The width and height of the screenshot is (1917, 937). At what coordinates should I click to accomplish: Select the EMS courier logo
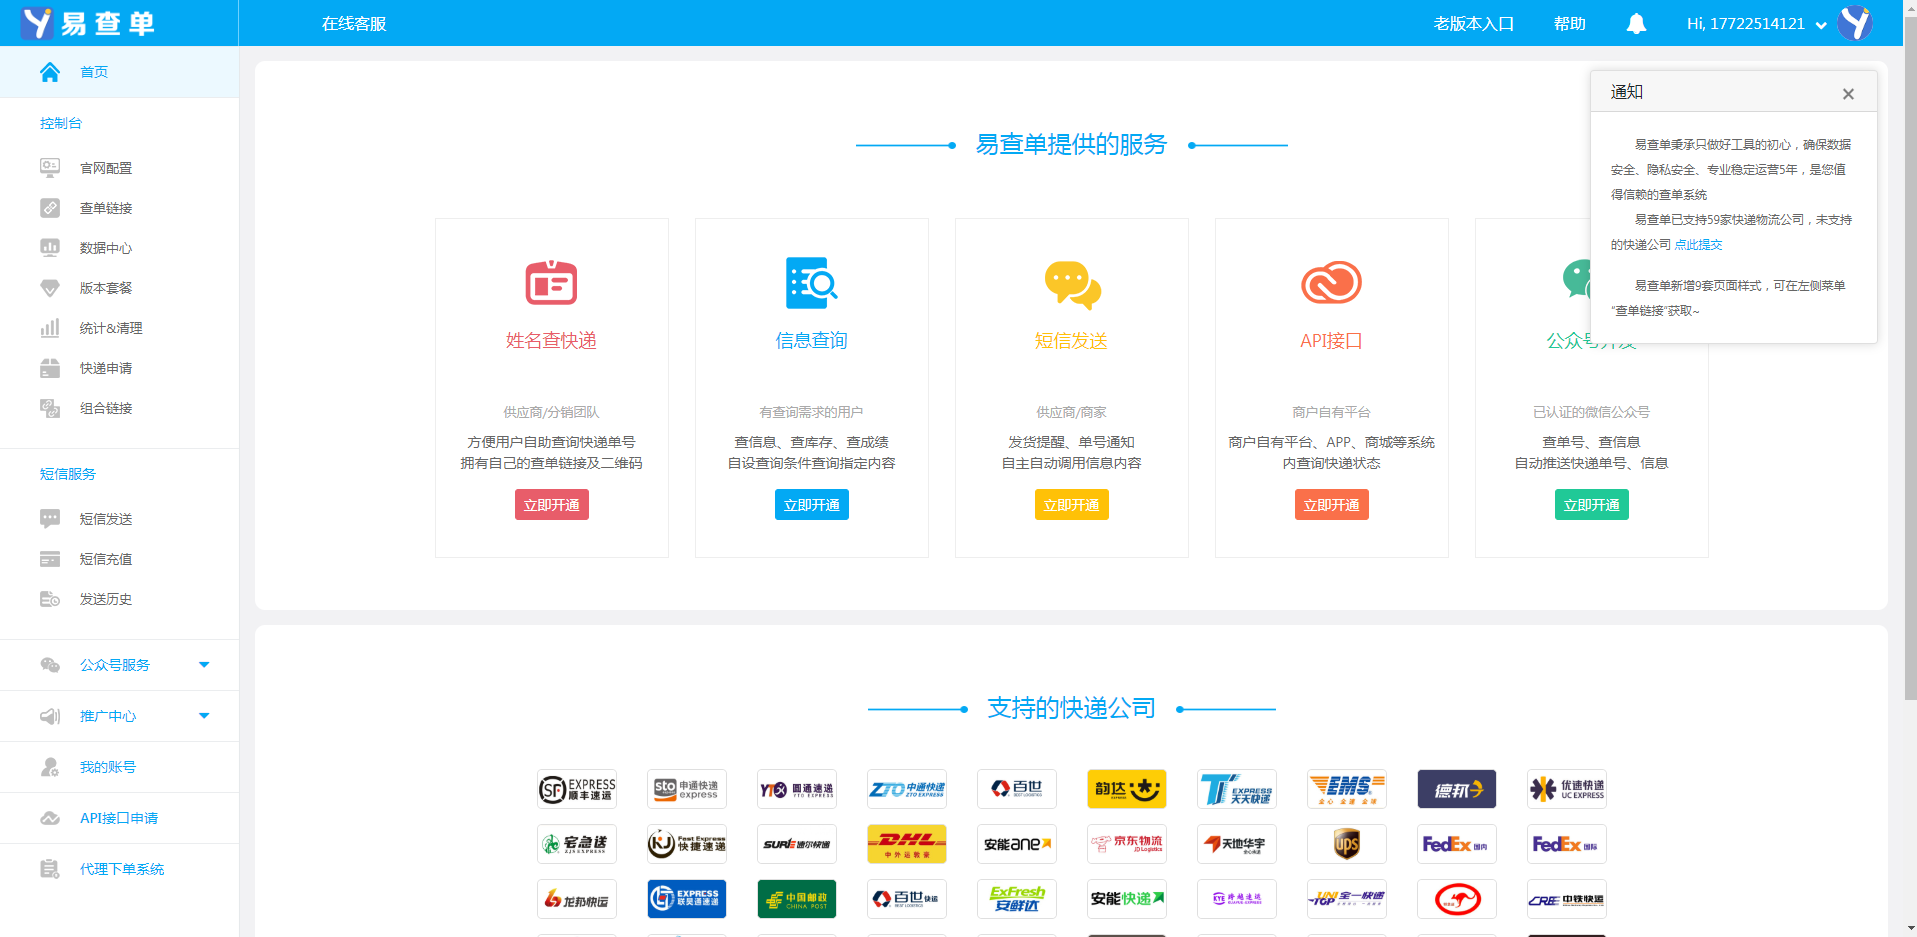pos(1346,789)
